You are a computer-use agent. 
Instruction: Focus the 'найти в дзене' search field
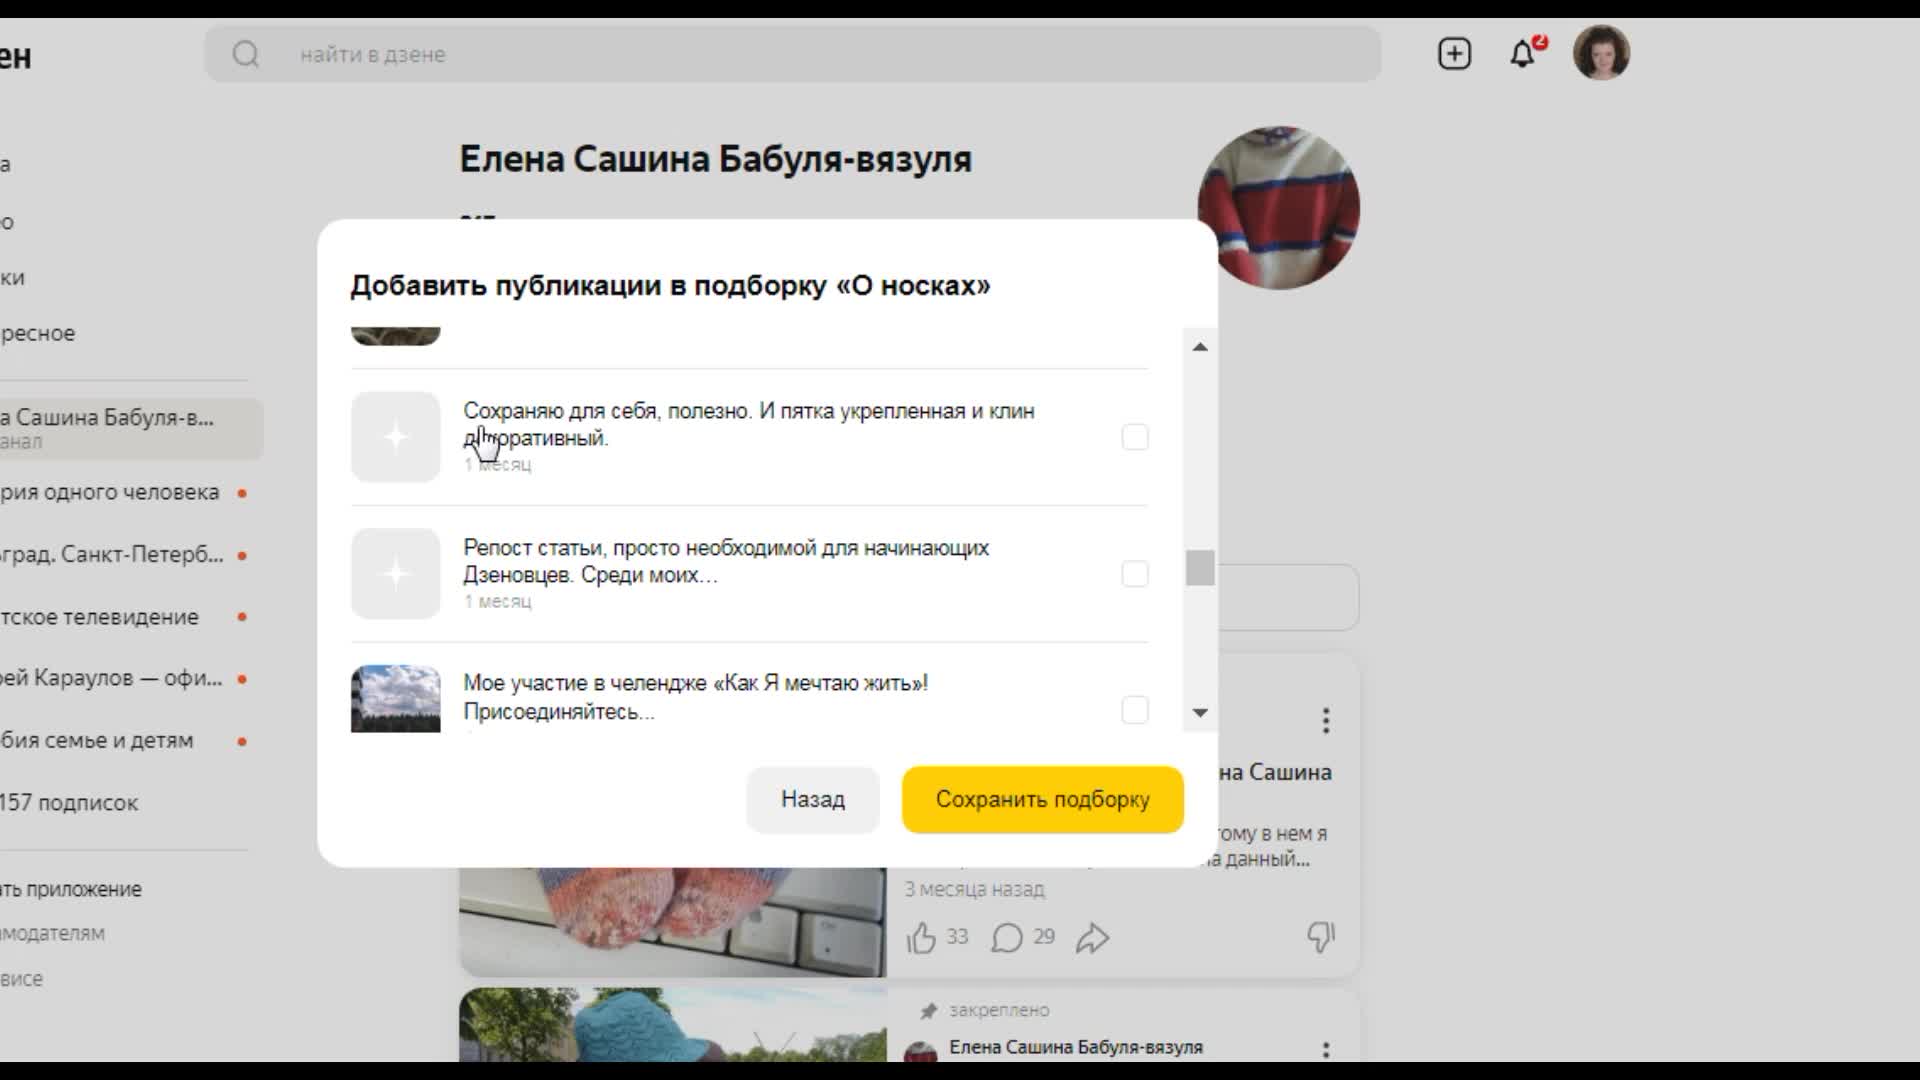point(793,54)
